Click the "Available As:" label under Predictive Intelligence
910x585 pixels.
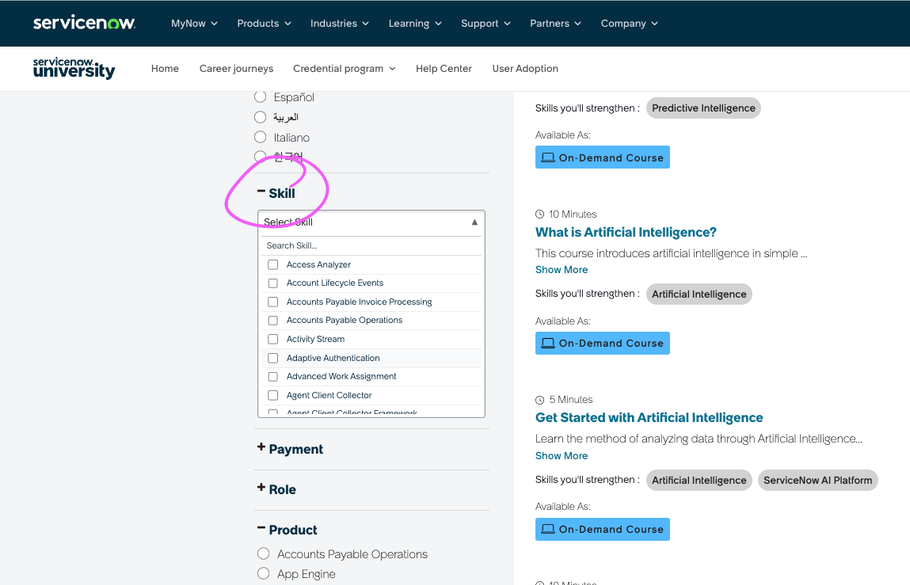click(563, 135)
